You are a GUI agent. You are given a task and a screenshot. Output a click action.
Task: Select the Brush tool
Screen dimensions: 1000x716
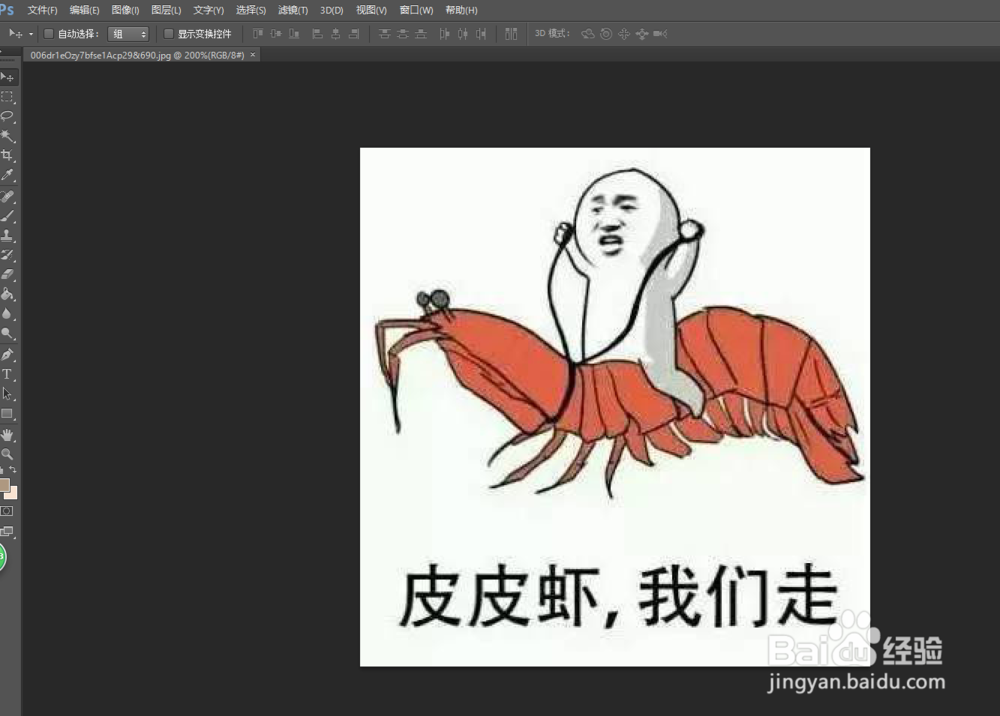(8, 216)
